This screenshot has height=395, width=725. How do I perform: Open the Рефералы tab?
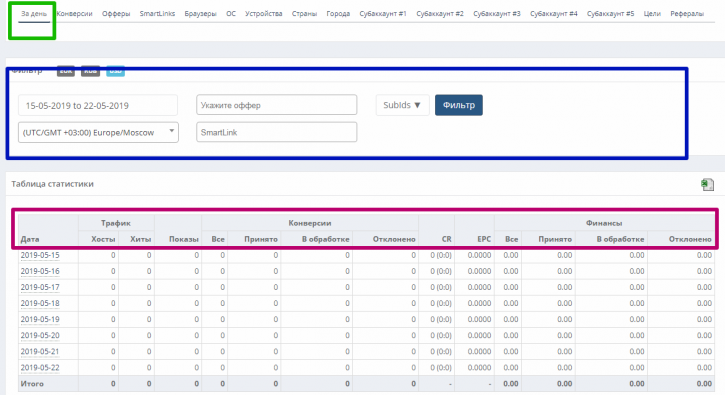coord(687,14)
